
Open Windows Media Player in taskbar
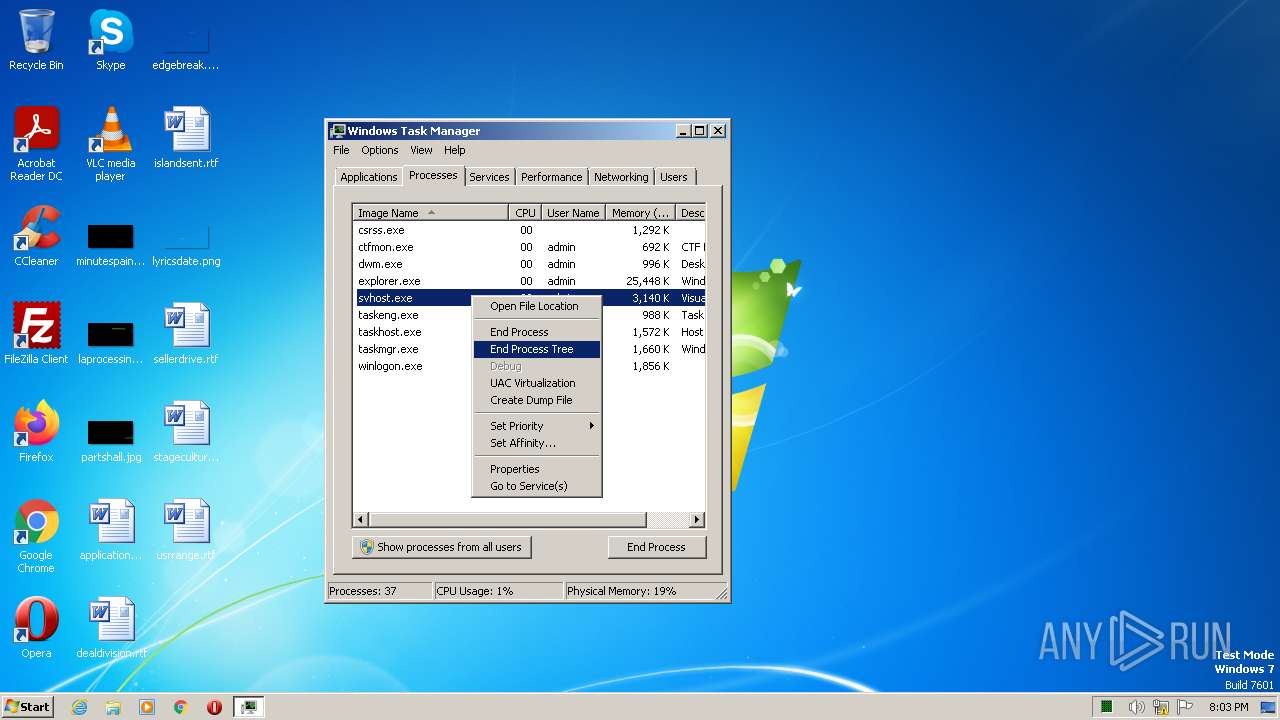(x=147, y=707)
